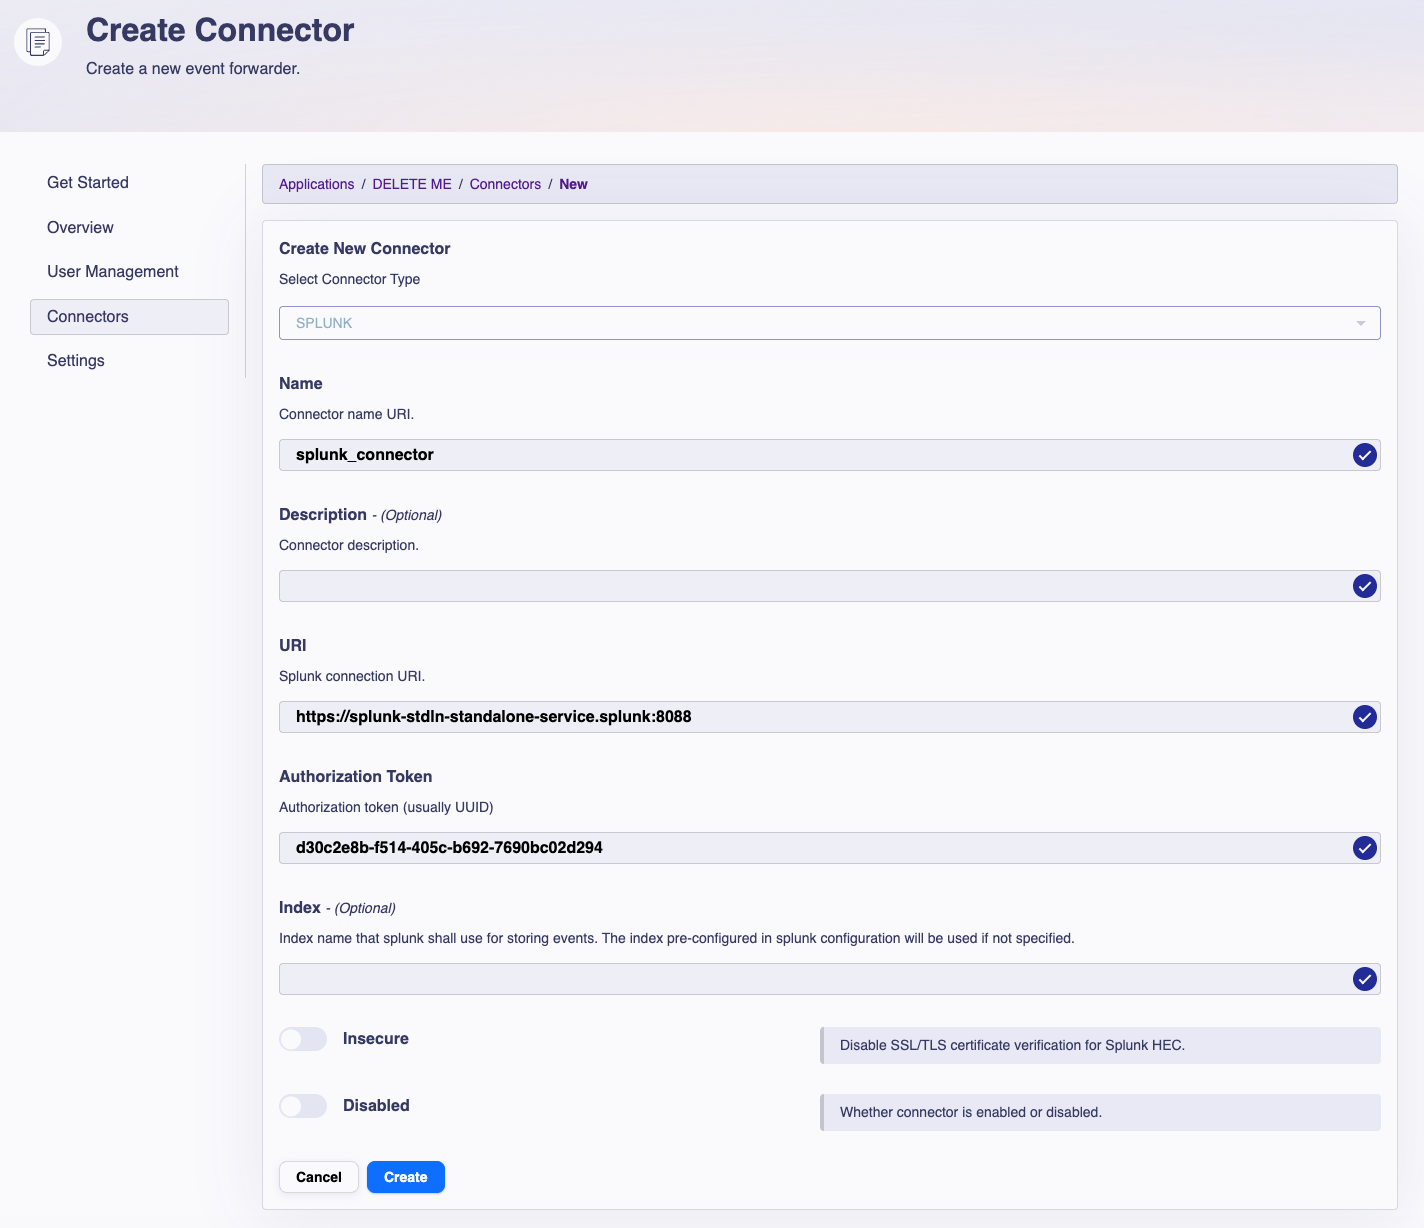This screenshot has width=1424, height=1228.
Task: Go to DELETE ME via the breadcrumb
Action: tap(411, 184)
